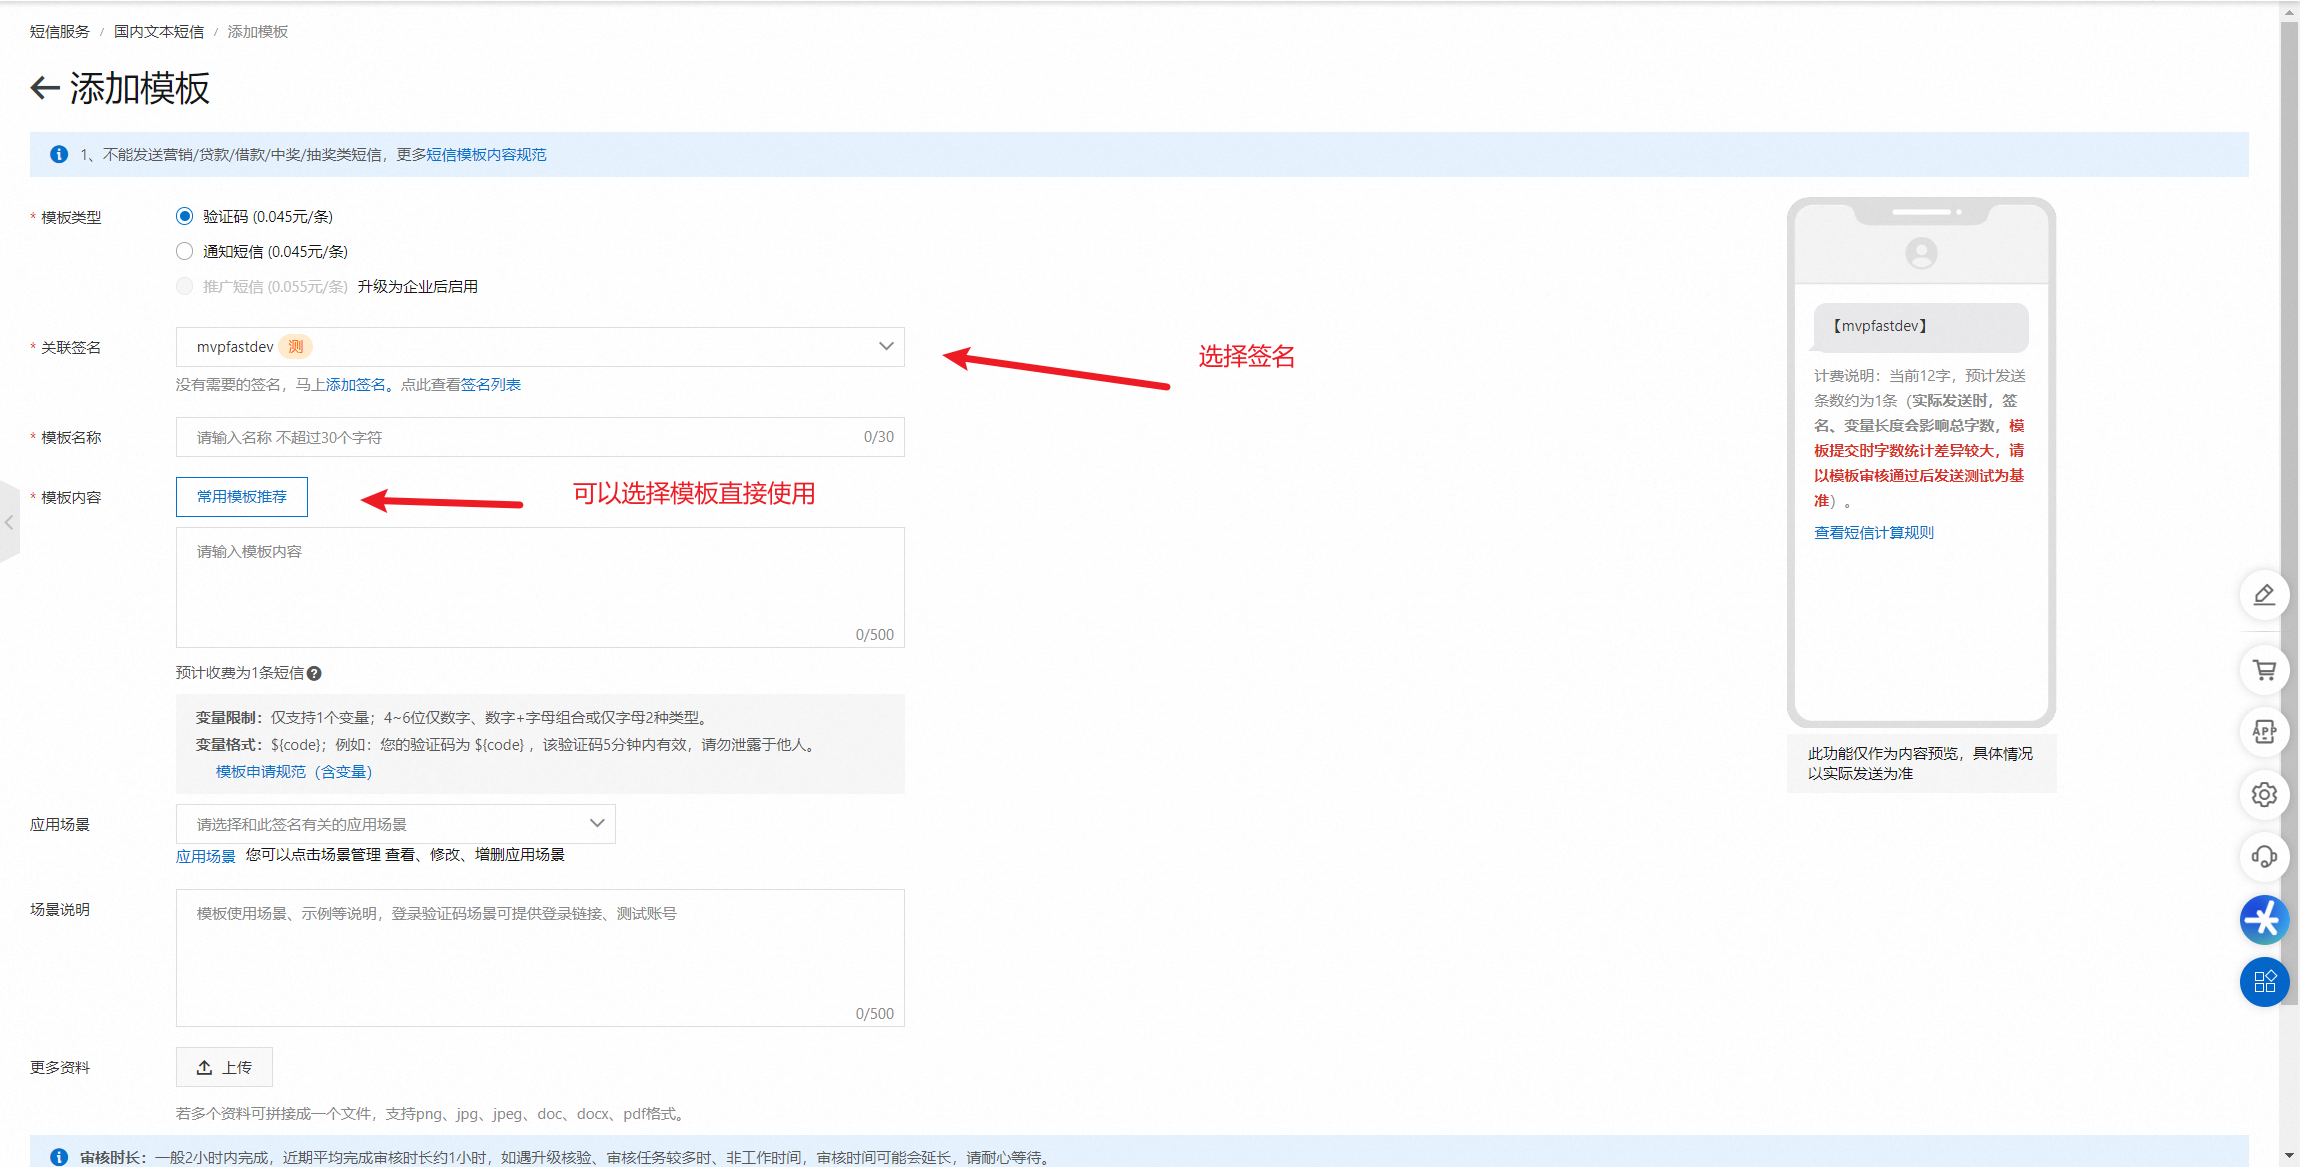Open the customer service headset icon

click(x=2264, y=857)
